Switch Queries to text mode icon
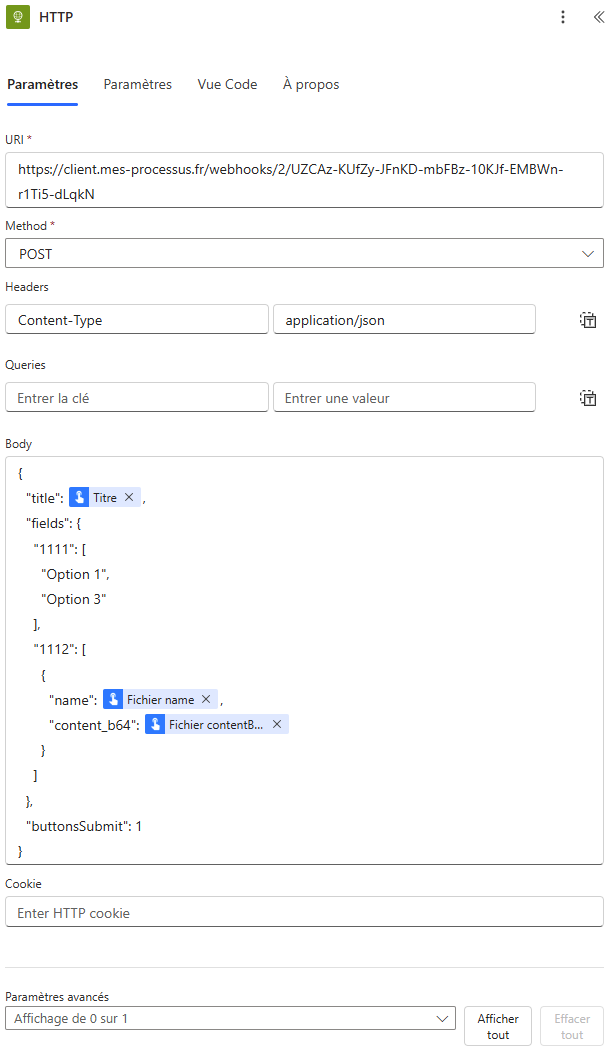 click(x=588, y=398)
